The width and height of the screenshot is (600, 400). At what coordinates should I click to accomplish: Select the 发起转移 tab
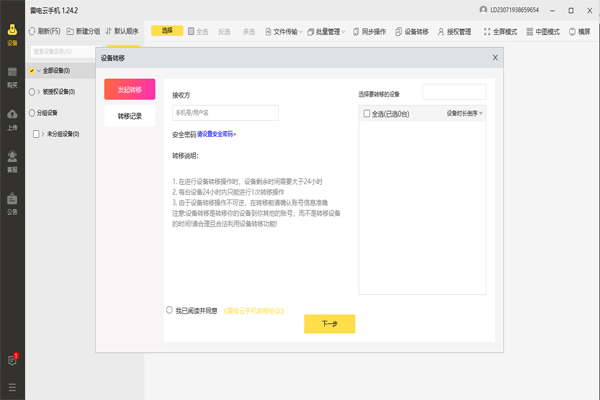coord(130,90)
